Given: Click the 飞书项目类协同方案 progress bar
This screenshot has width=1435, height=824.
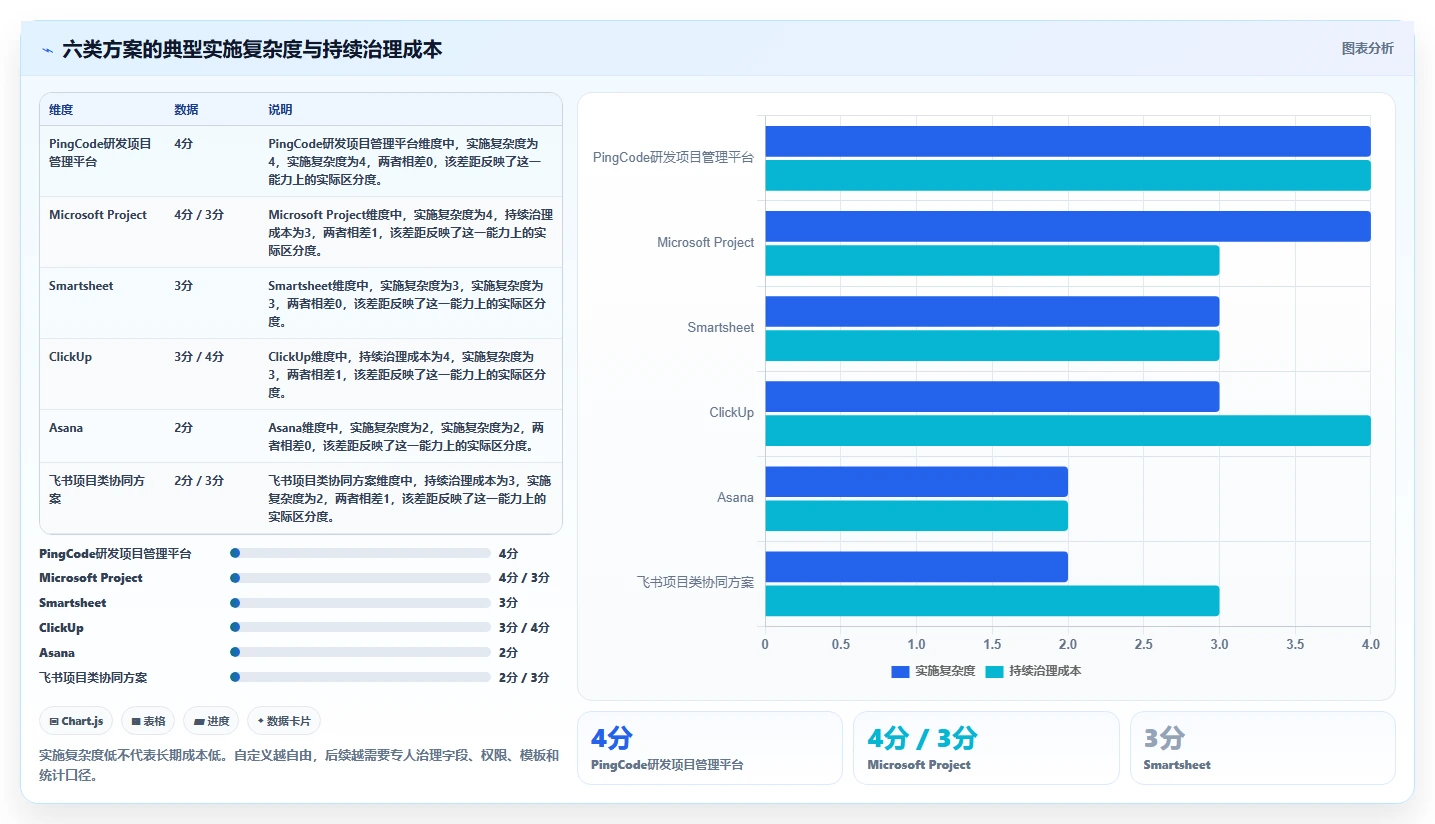Looking at the screenshot, I should pos(360,677).
